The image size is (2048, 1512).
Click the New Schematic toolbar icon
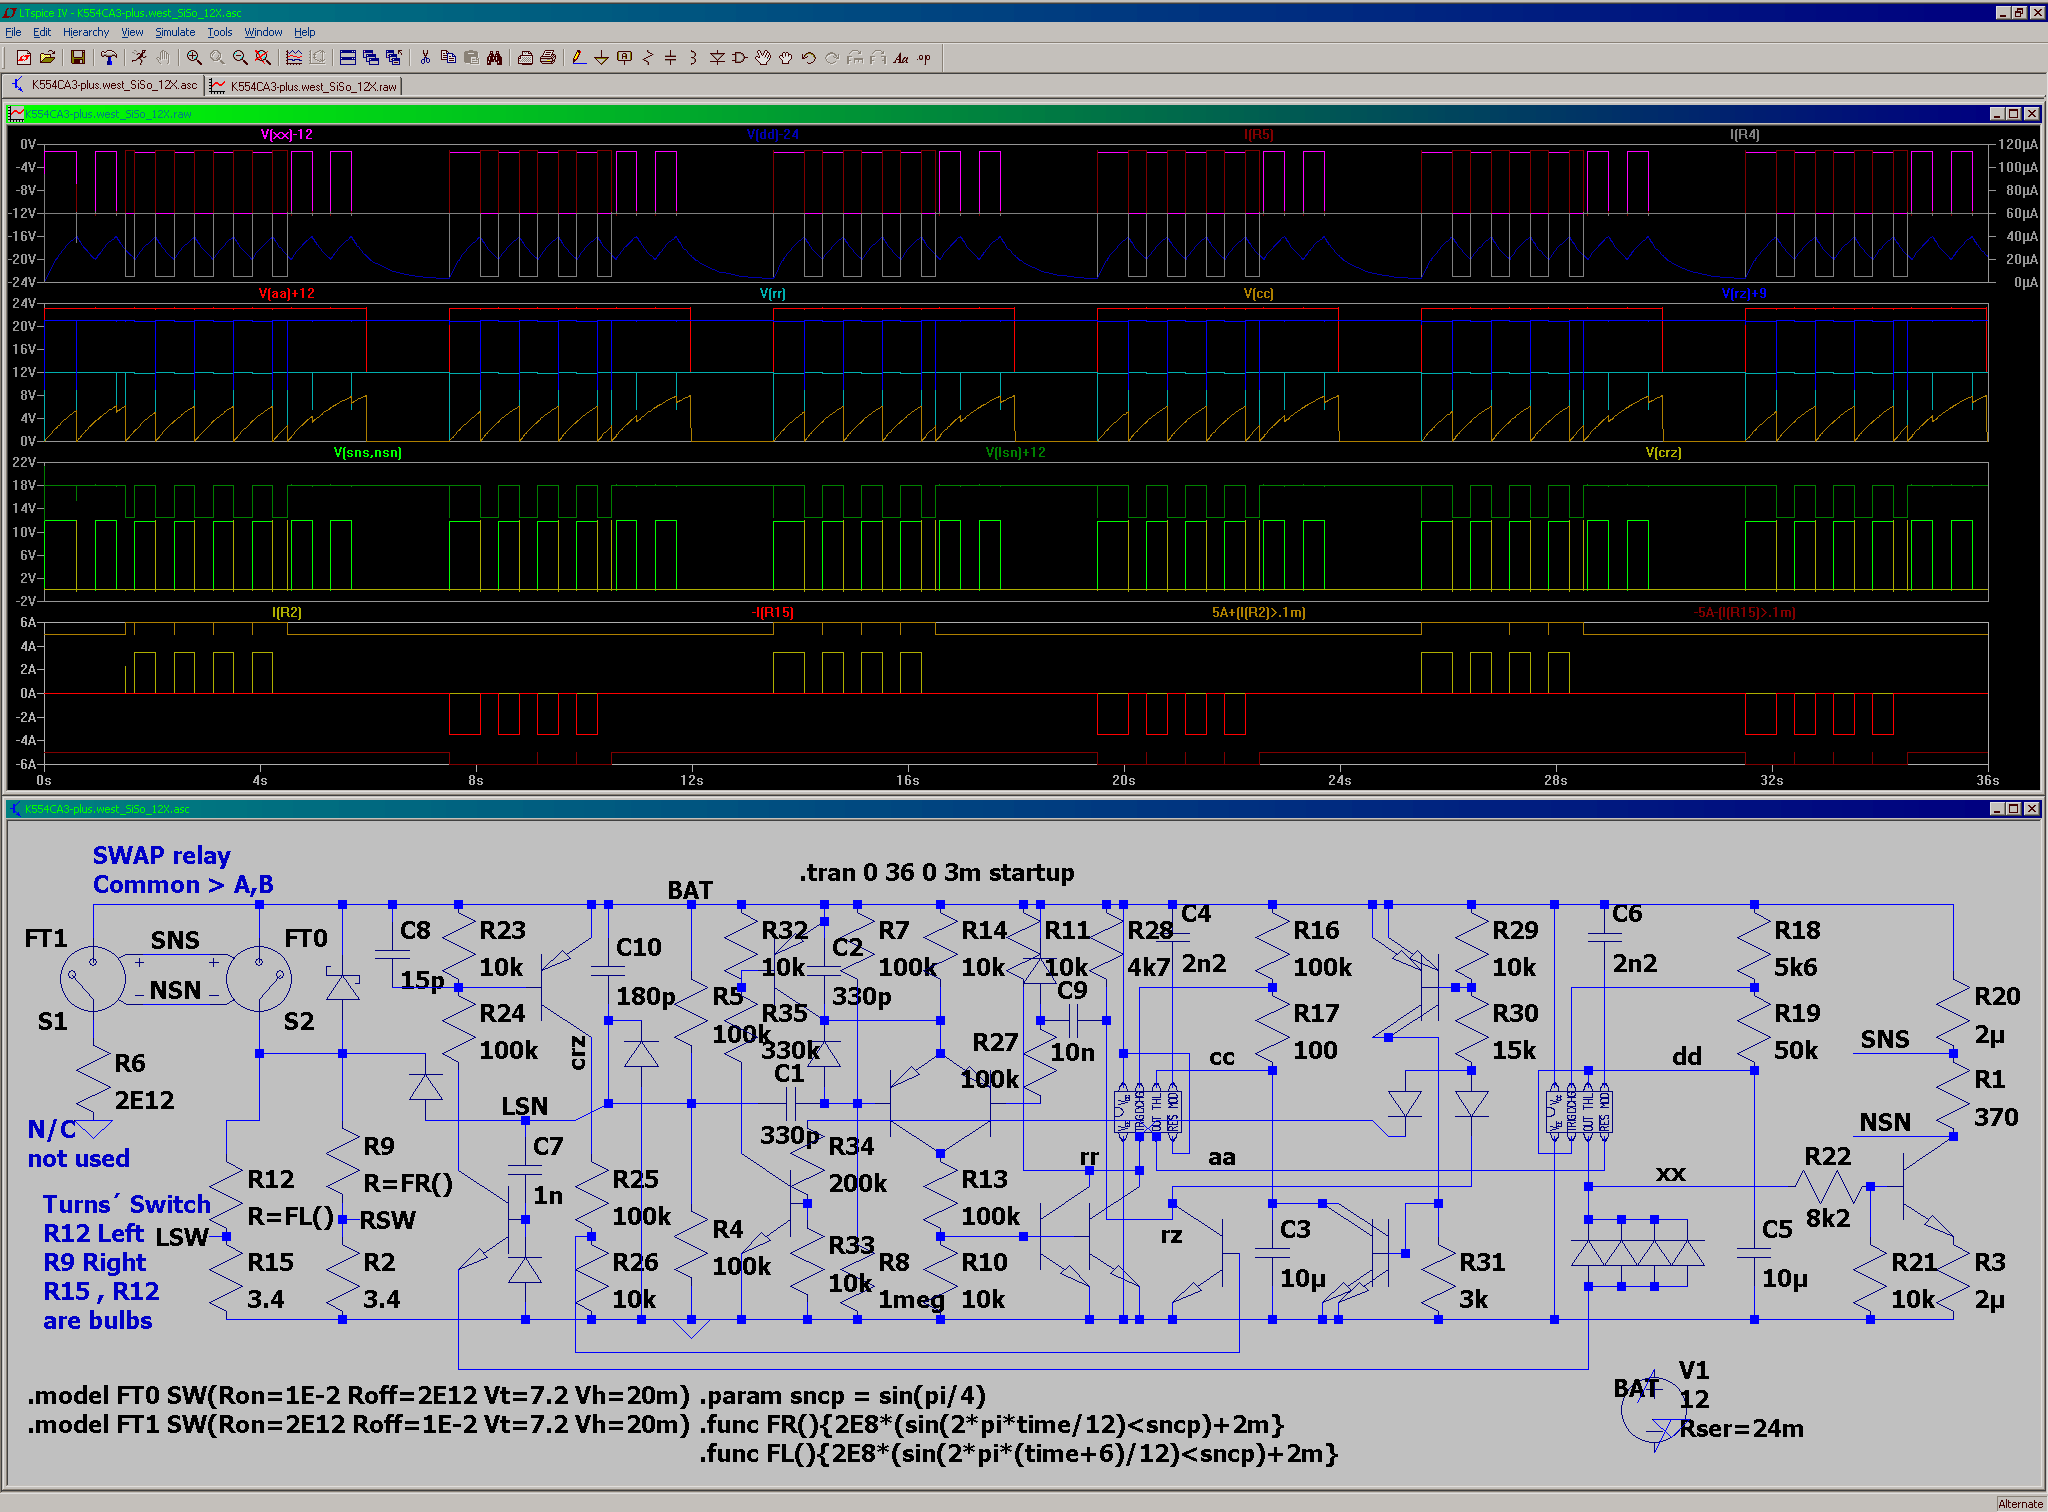(x=24, y=58)
